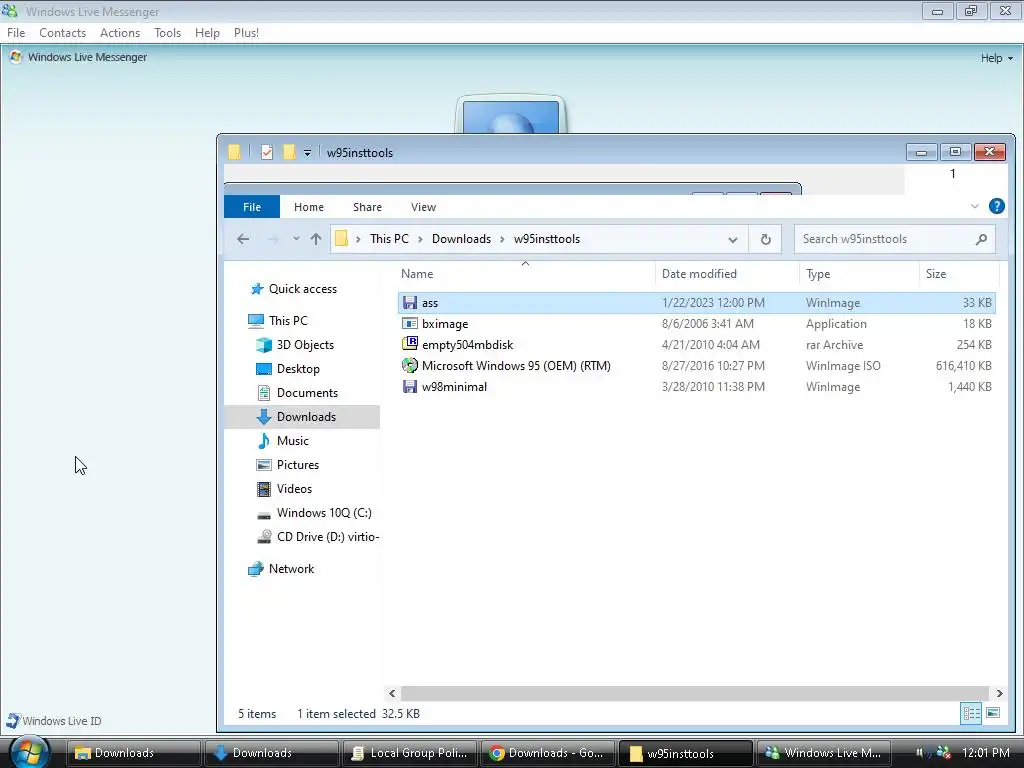Image resolution: width=1024 pixels, height=768 pixels.
Task: Click 616,410 KB size cell
Action: (963, 366)
